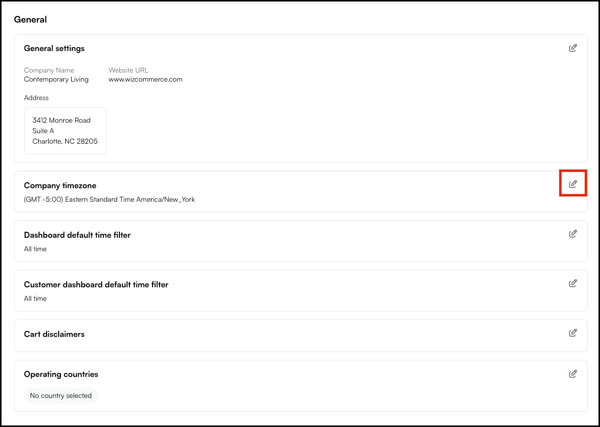Click the Address label

click(36, 98)
